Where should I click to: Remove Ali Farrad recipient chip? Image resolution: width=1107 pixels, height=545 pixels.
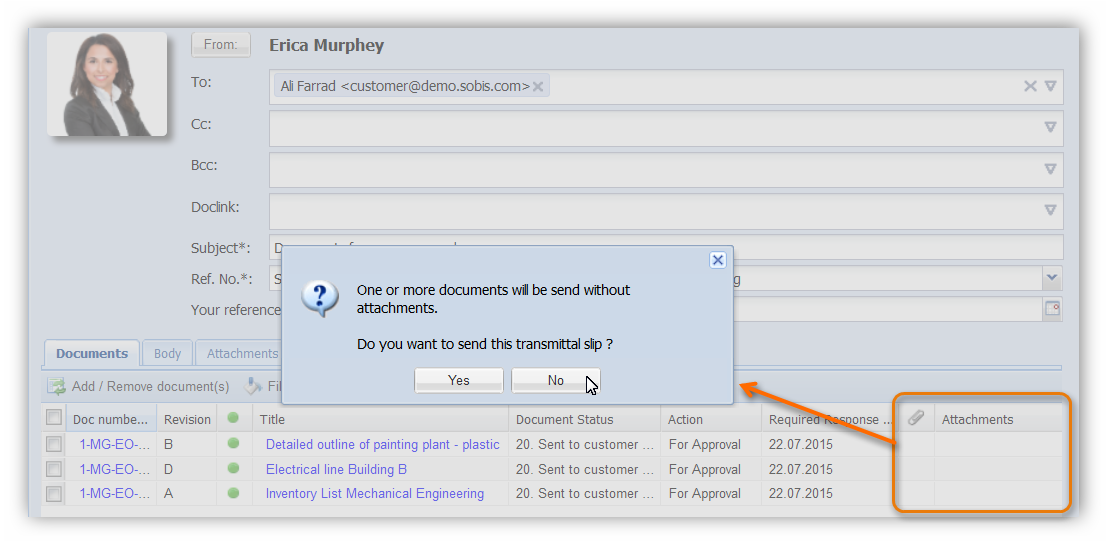[538, 87]
